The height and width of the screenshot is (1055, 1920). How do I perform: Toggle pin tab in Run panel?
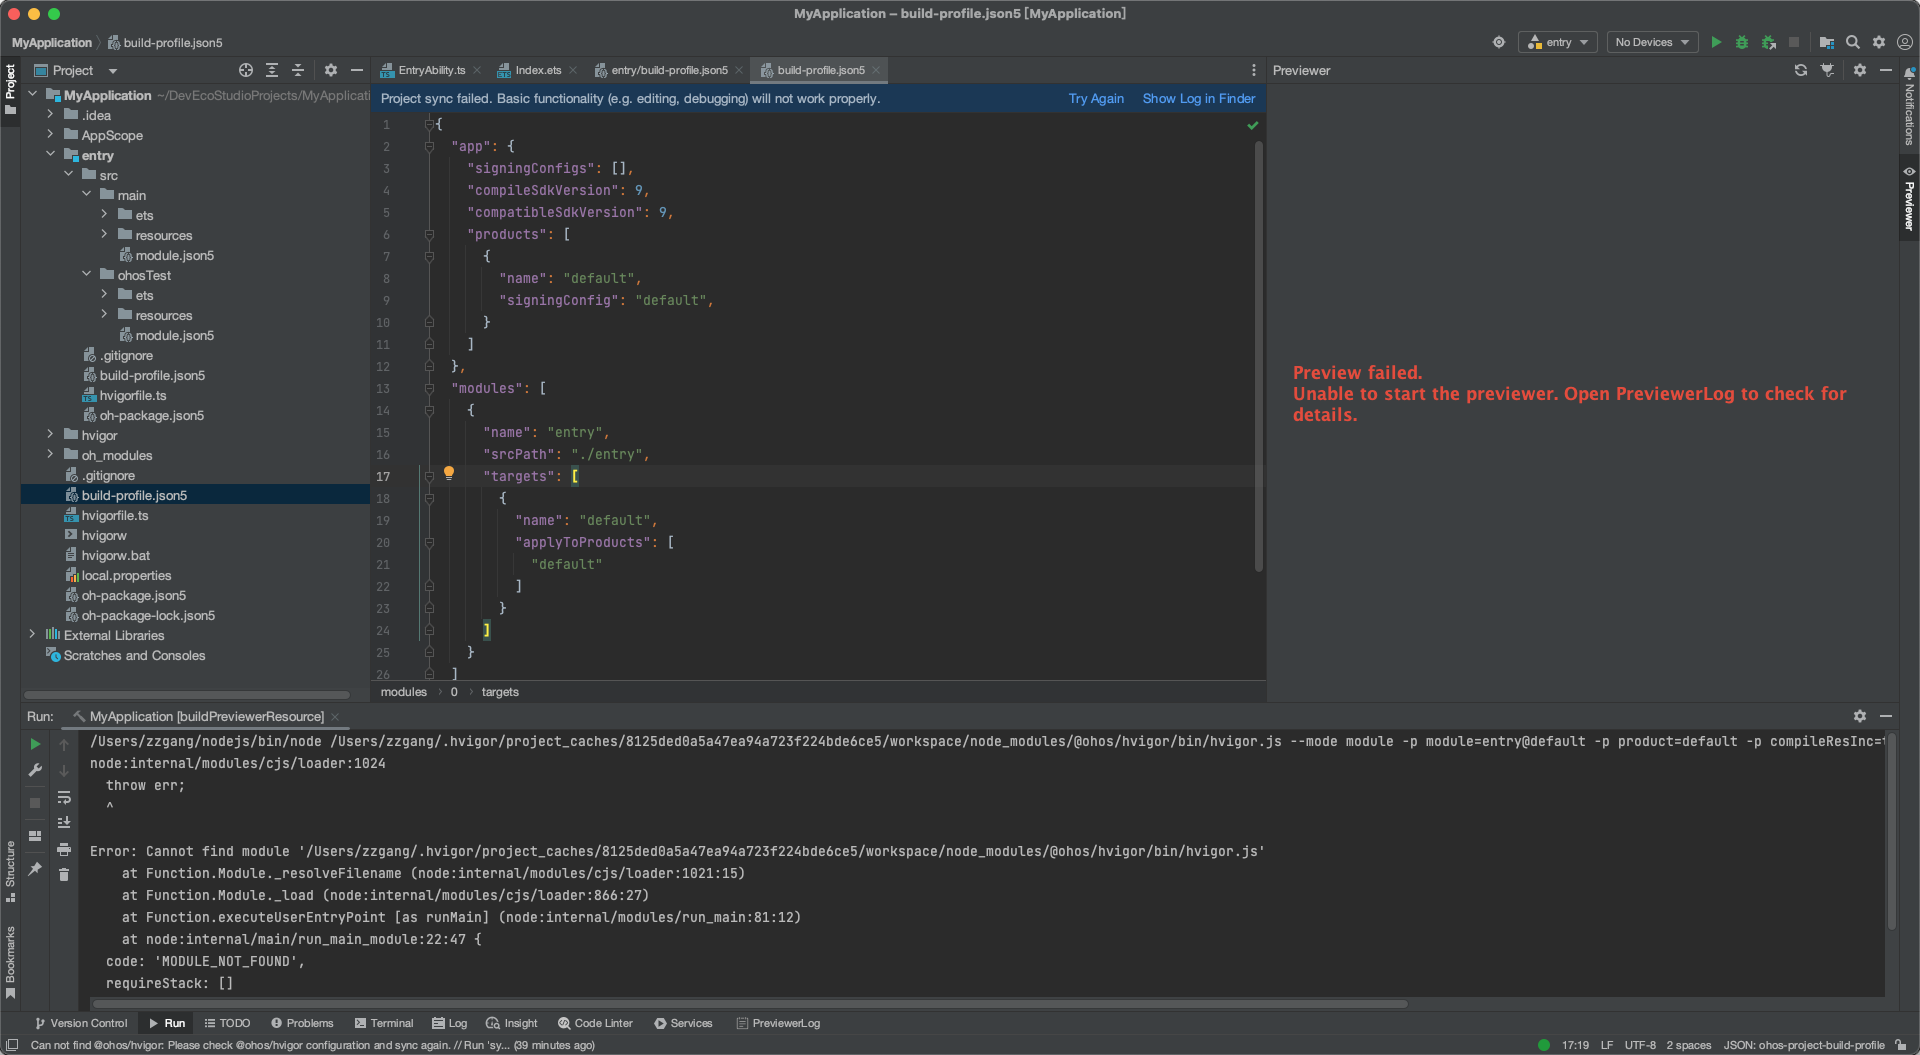[x=35, y=868]
